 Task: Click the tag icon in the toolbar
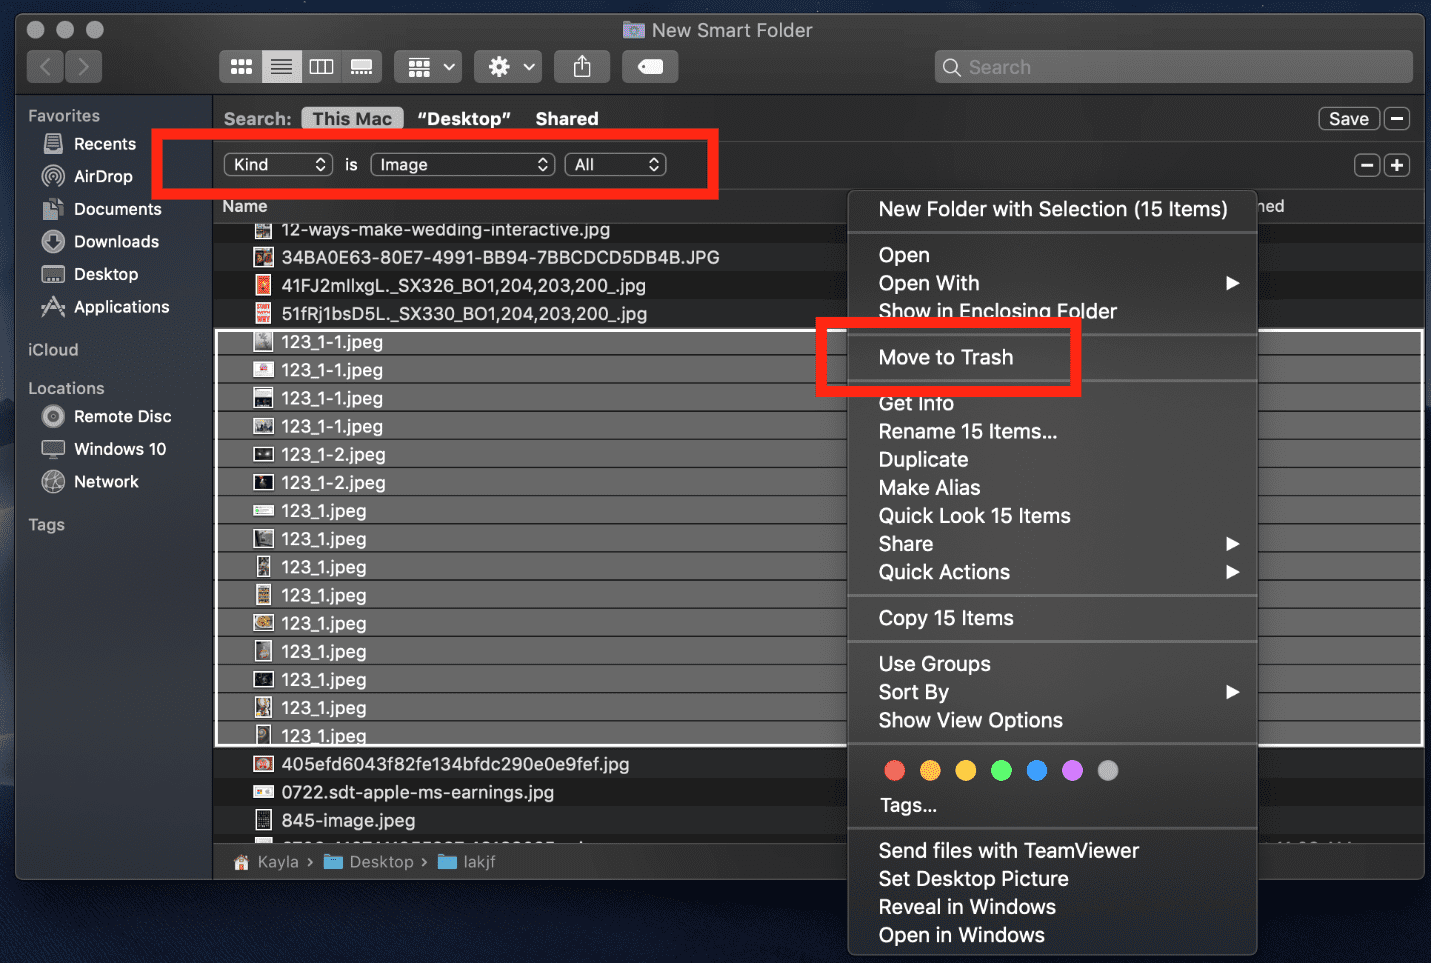pos(650,66)
